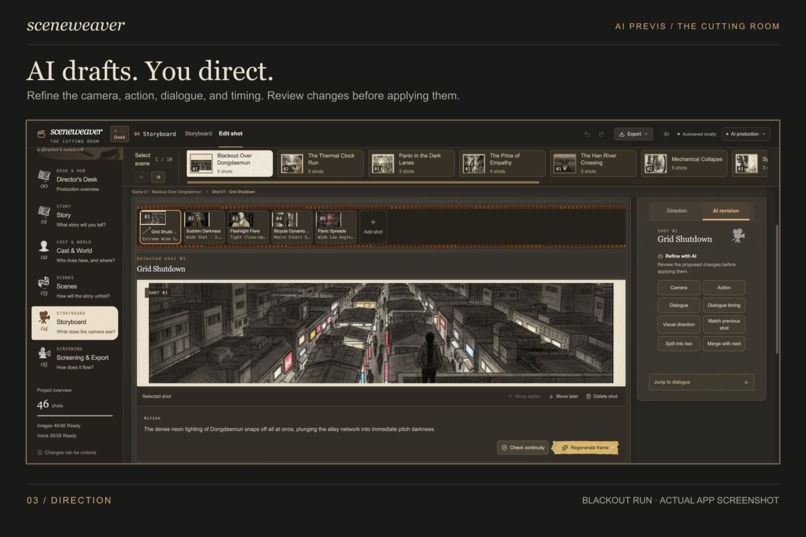Open the AI production dropdown

pyautogui.click(x=746, y=134)
